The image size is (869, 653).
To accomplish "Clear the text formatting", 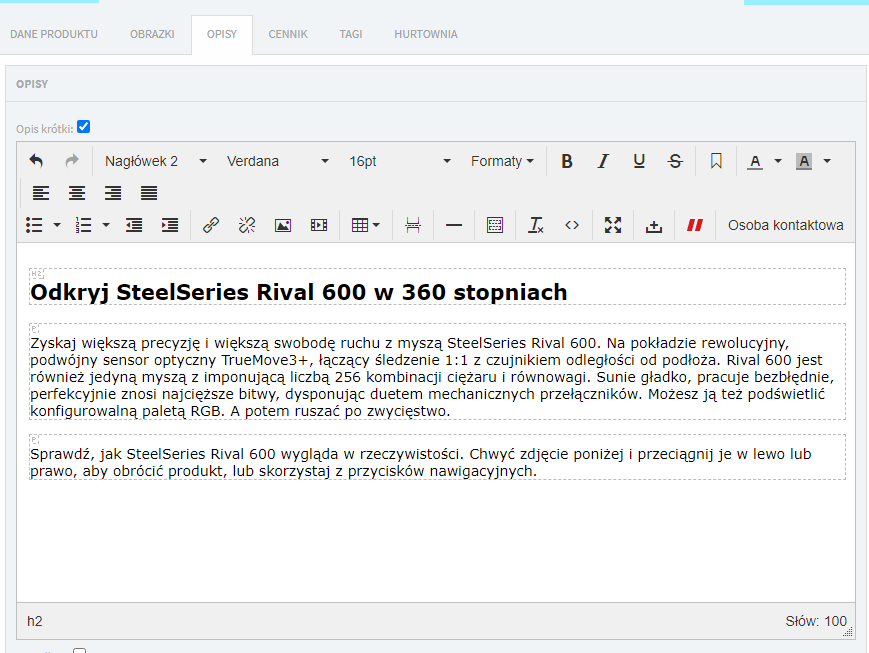I will (536, 225).
